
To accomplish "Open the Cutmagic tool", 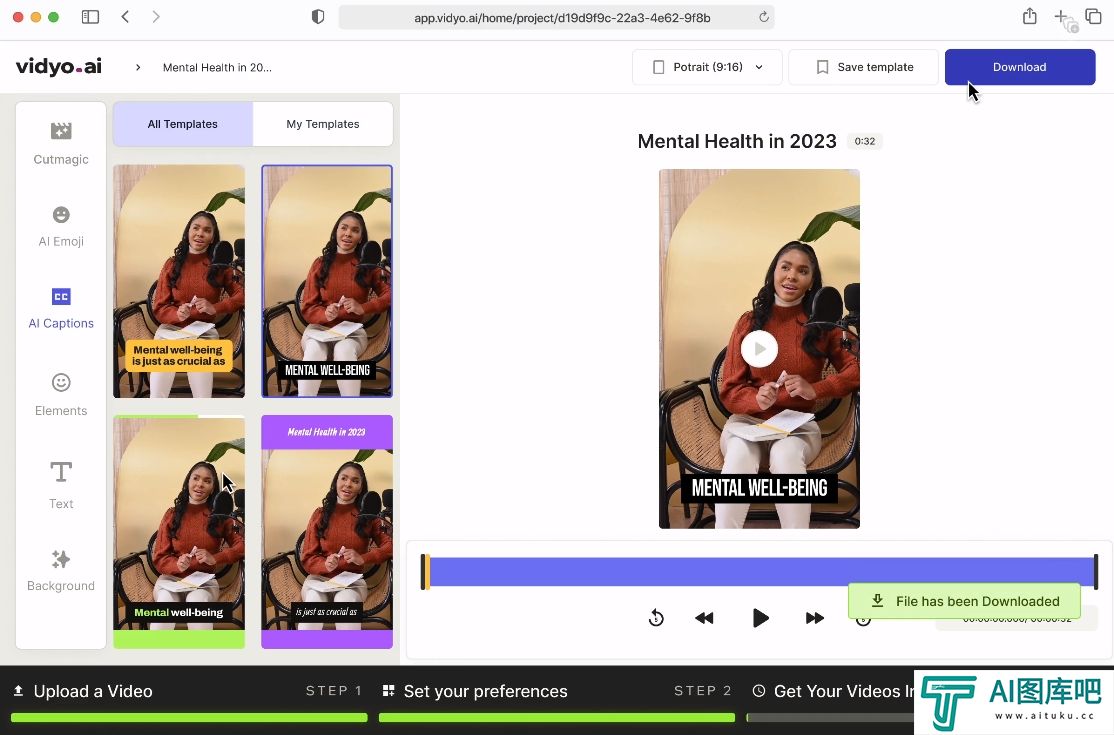I will click(61, 142).
